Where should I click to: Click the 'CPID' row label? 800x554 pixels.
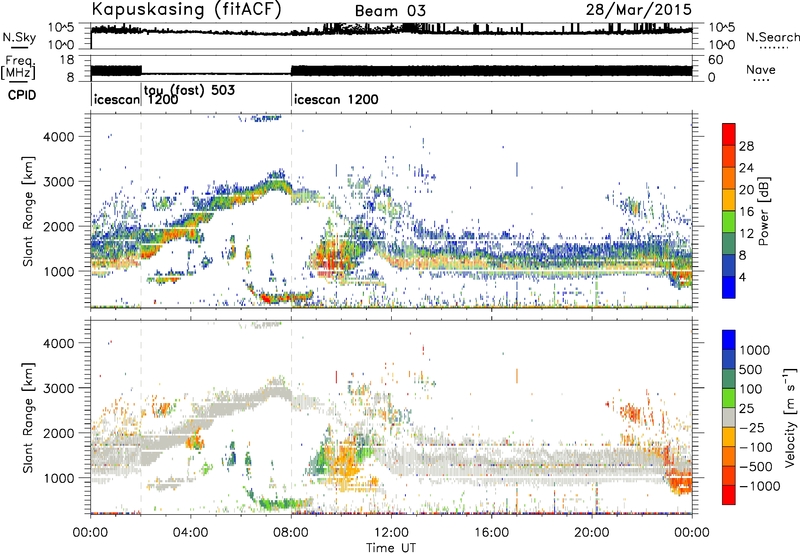(x=22, y=95)
